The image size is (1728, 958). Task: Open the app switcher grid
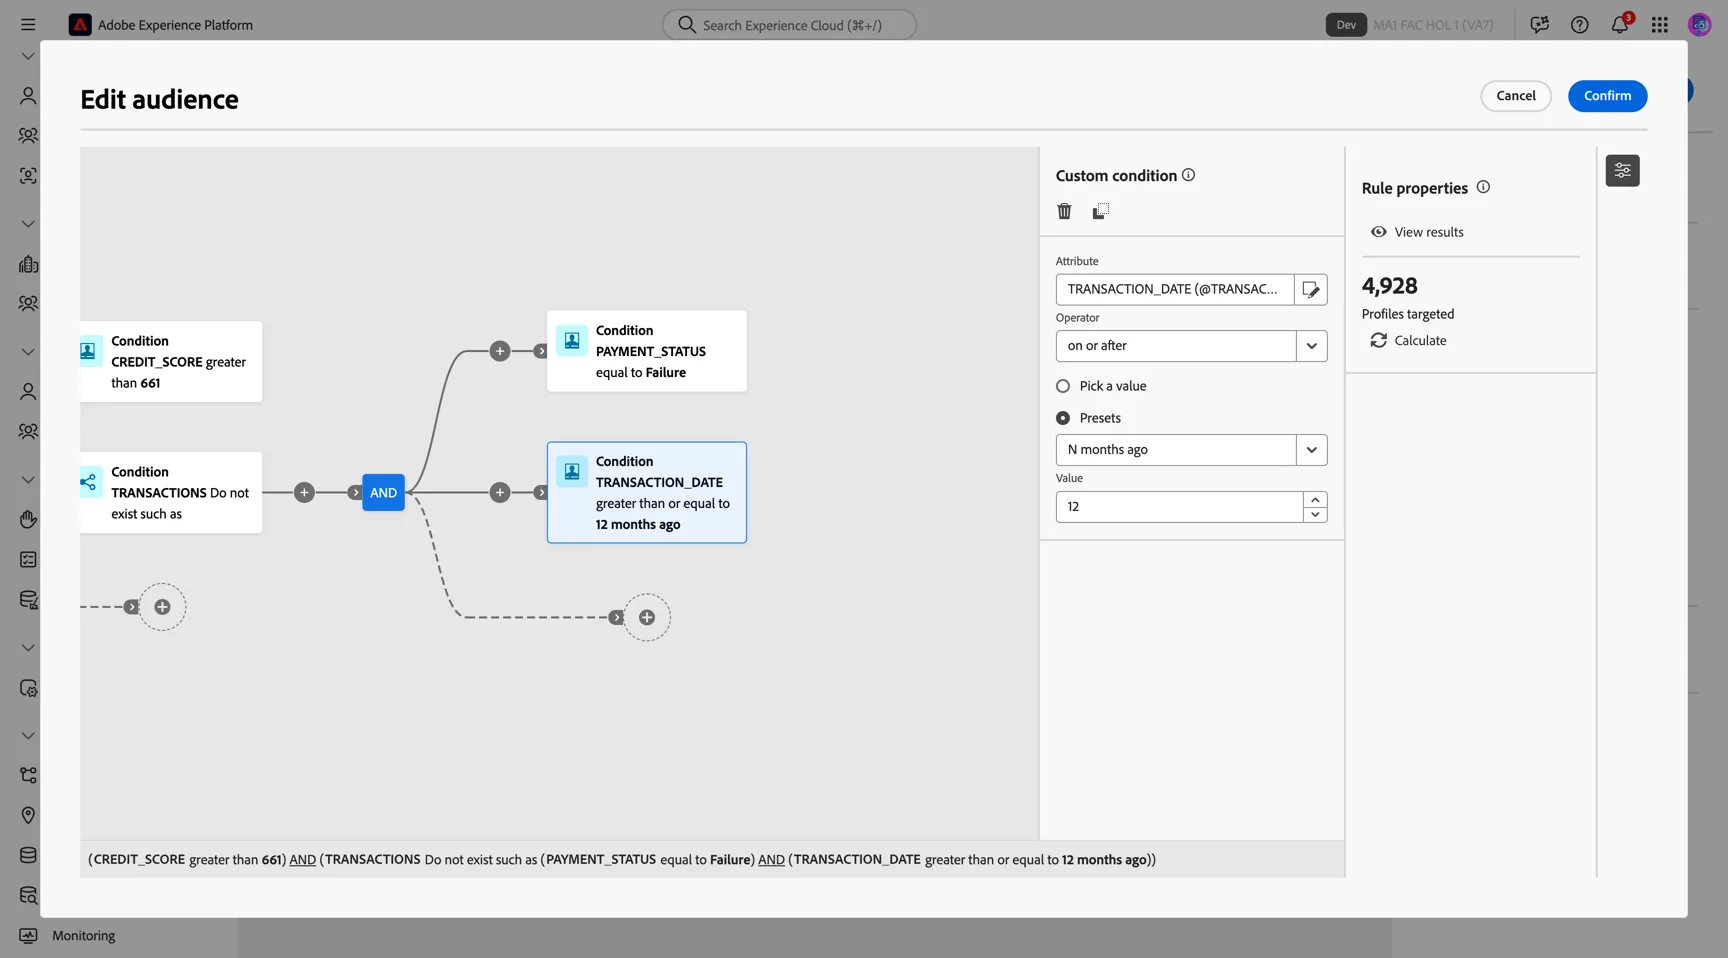[x=1660, y=25]
